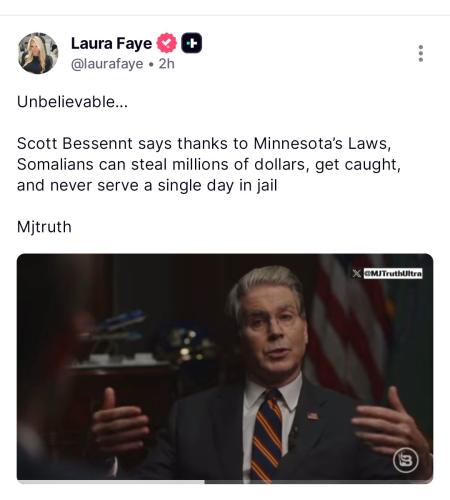This screenshot has width=450, height=500.
Task: Open Laura Faye's profile avatar
Action: 38,53
